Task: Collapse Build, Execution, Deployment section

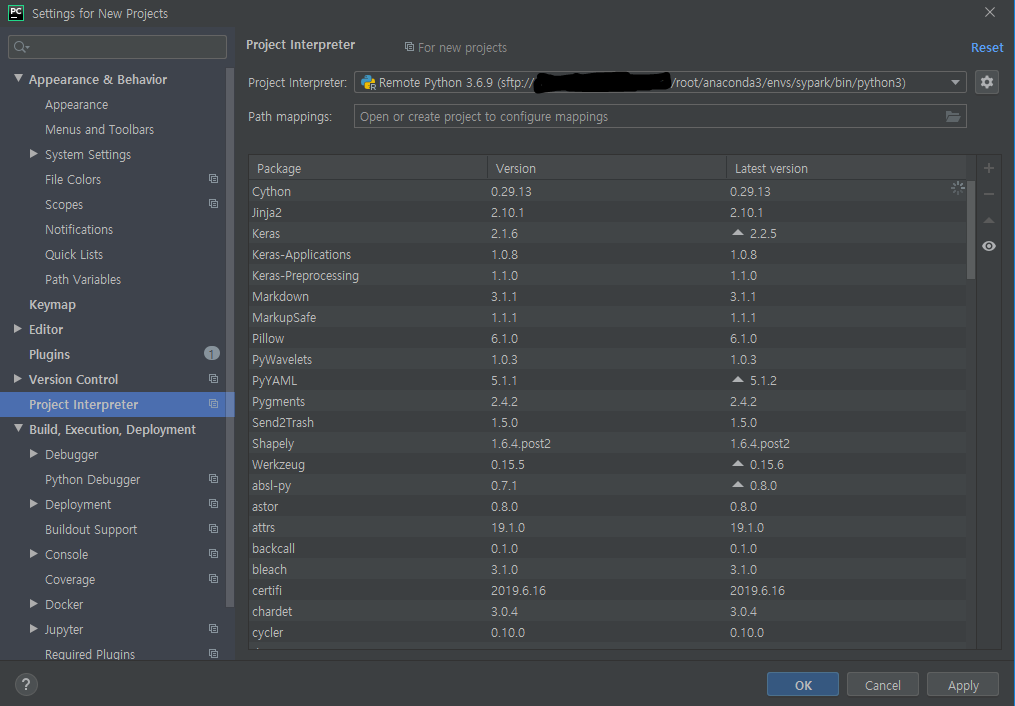Action: [18, 428]
